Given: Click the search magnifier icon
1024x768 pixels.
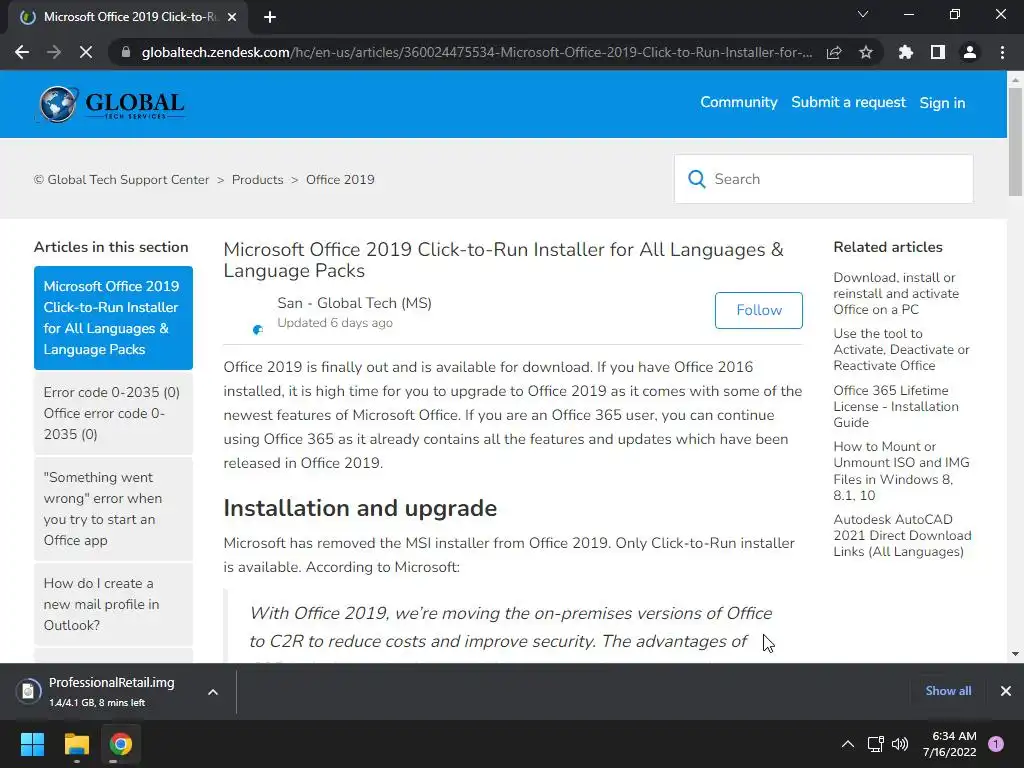Looking at the screenshot, I should pyautogui.click(x=697, y=179).
